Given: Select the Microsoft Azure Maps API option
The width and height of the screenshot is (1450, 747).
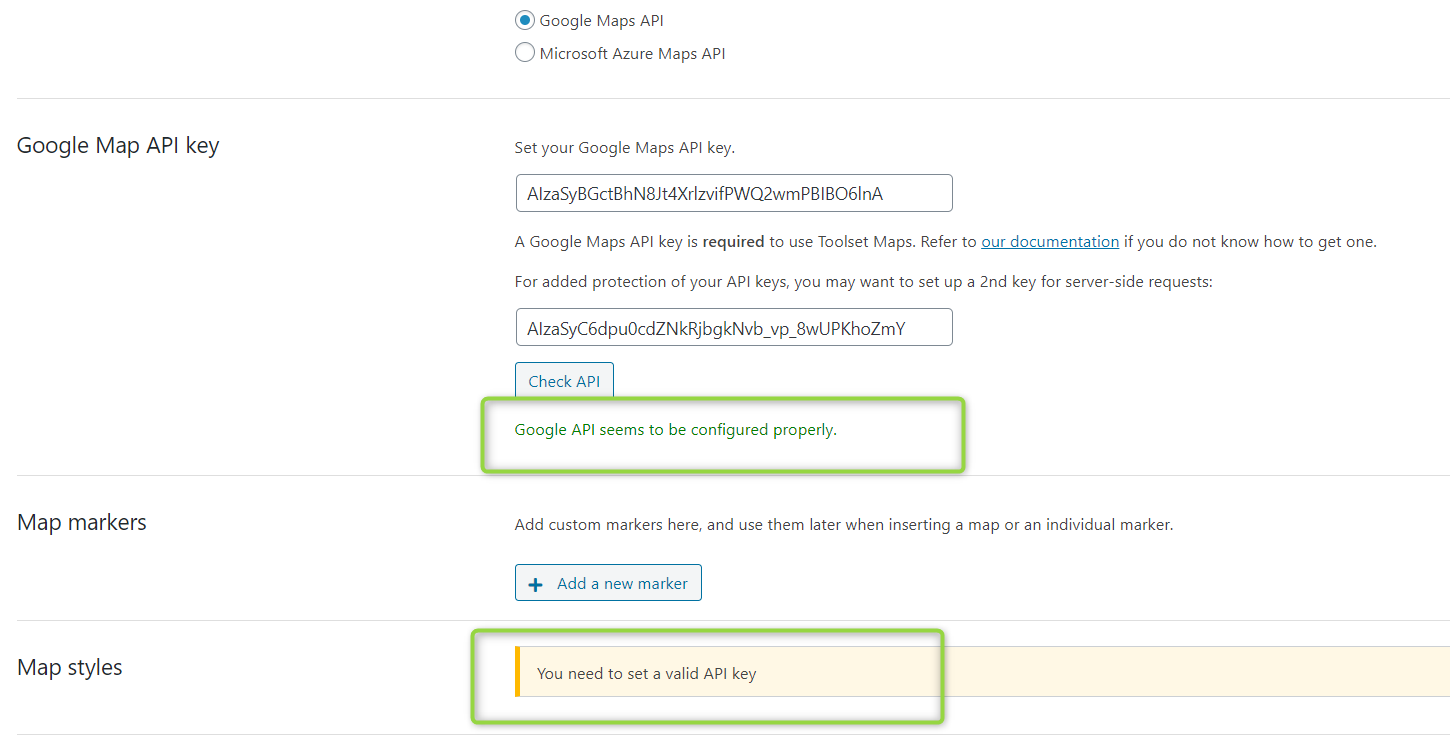Looking at the screenshot, I should click(524, 53).
